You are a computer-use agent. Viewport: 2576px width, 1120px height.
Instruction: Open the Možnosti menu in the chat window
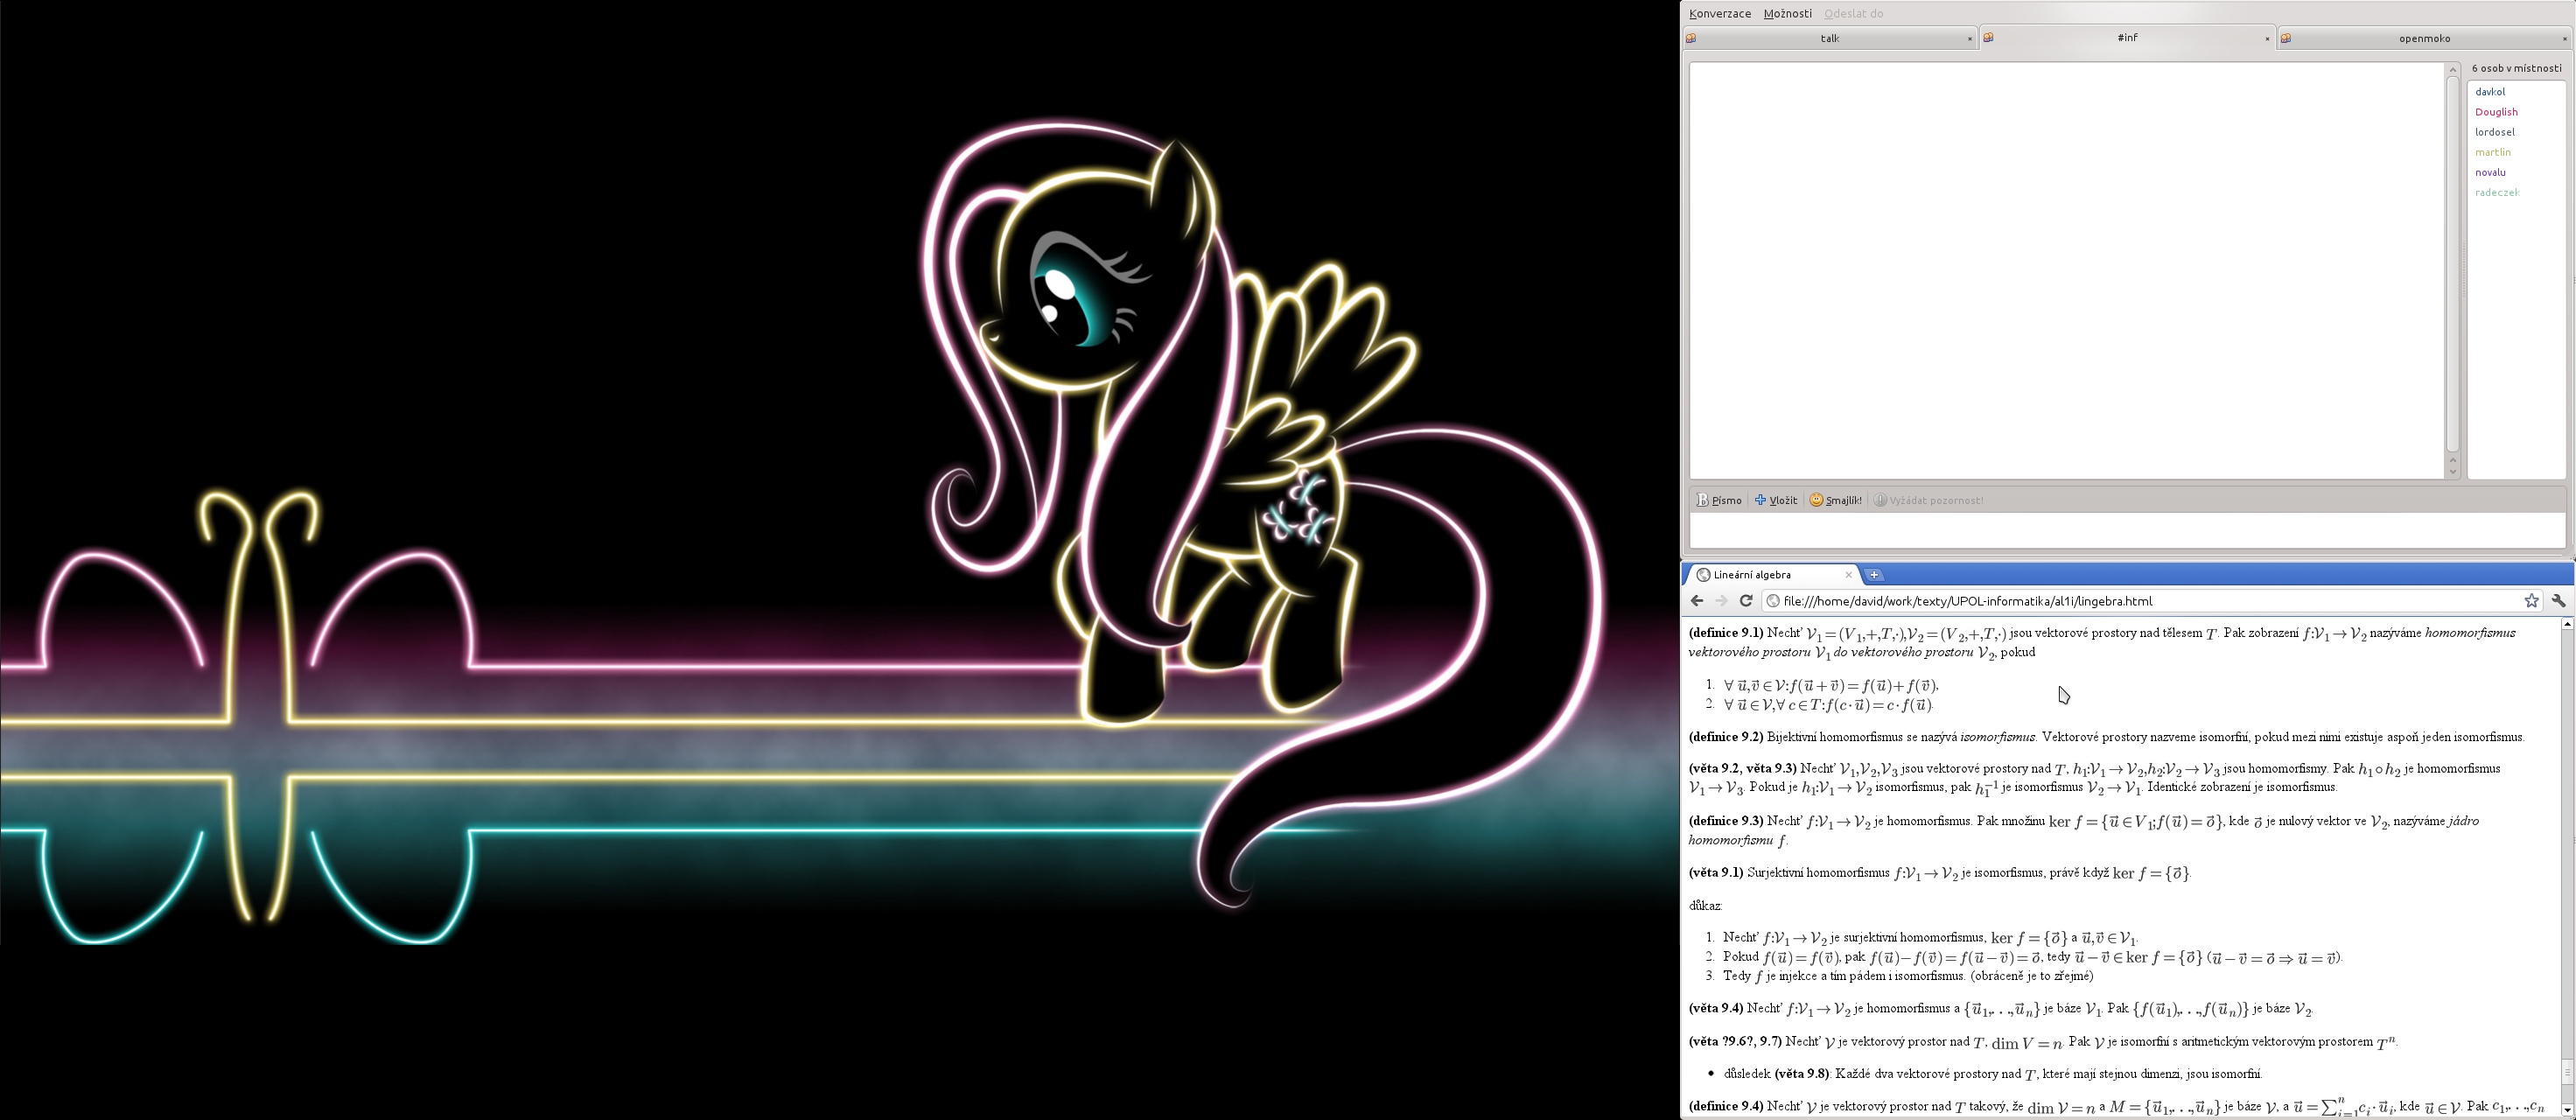(1787, 13)
